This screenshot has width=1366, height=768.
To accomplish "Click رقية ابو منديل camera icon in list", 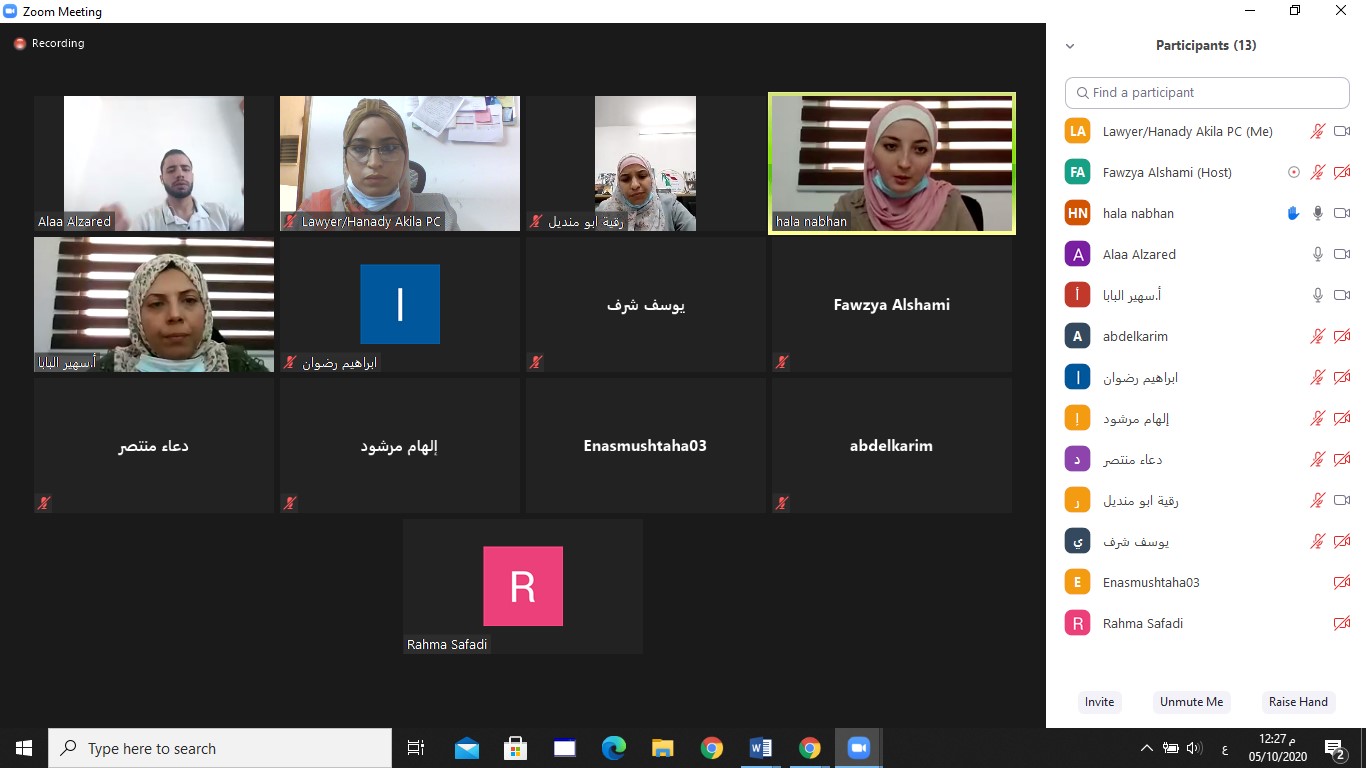I will point(1342,500).
